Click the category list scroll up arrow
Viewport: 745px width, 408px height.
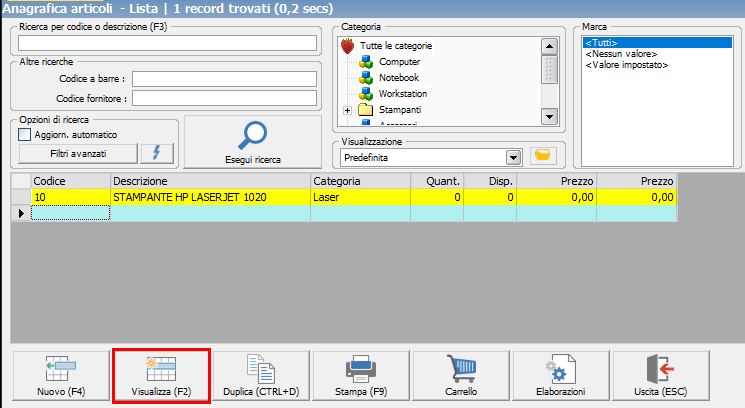(x=549, y=47)
